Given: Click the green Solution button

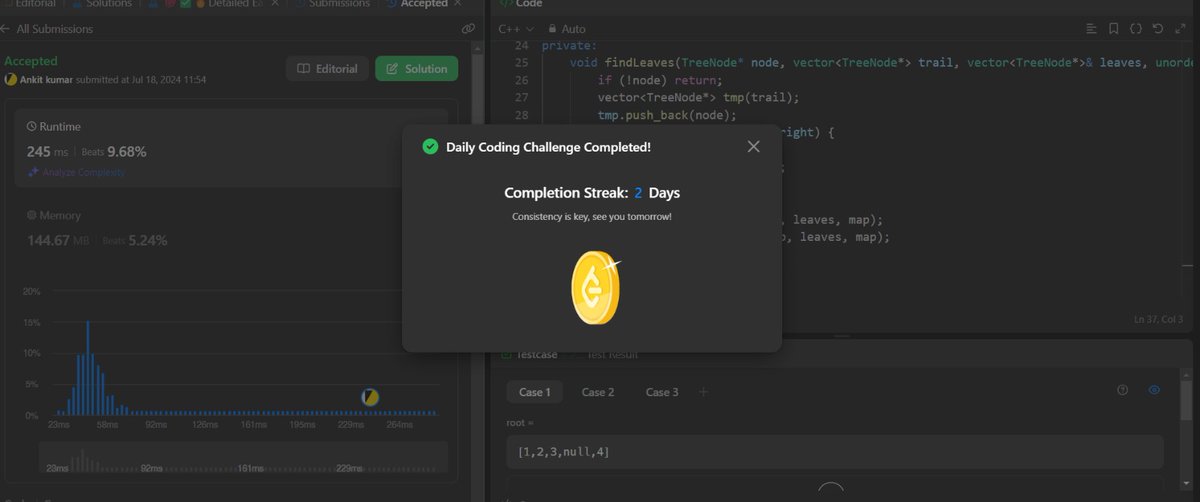Looking at the screenshot, I should [x=417, y=69].
